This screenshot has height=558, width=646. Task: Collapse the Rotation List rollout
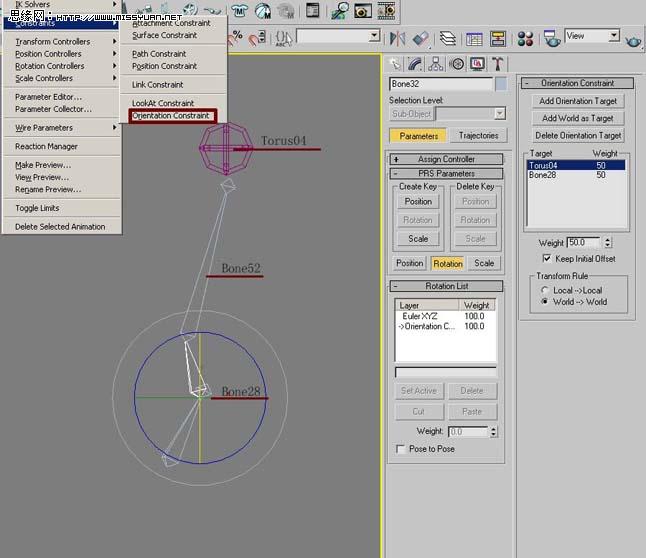coord(446,286)
